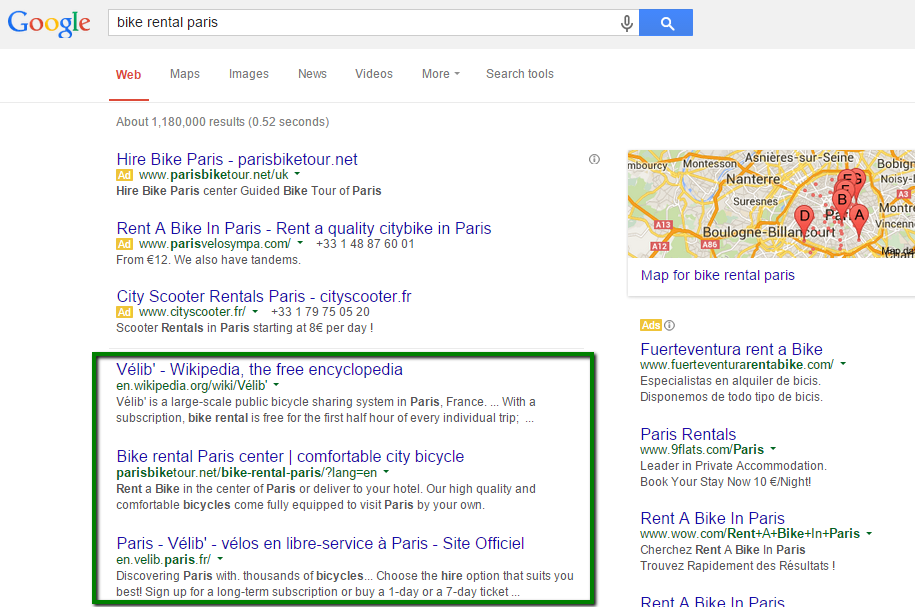Click the www.parisbiketour.net/uk ad URL
The height and width of the screenshot is (607, 915).
tap(214, 175)
